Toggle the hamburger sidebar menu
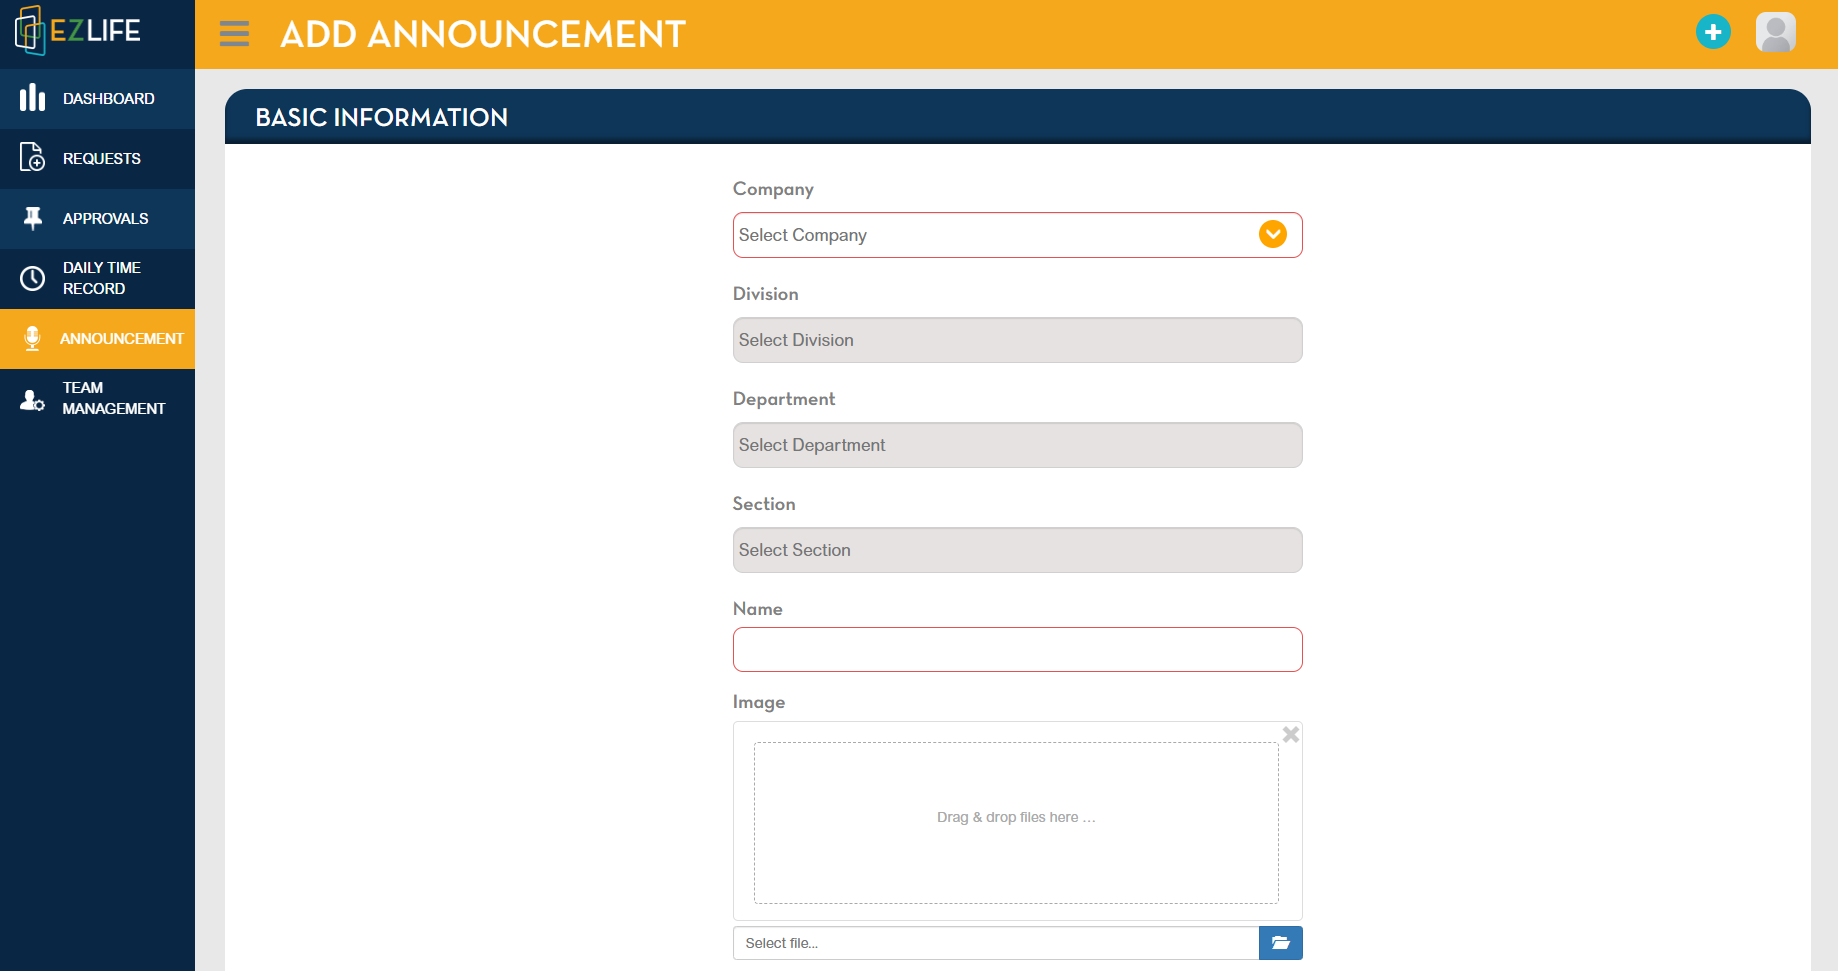Screen dimensions: 1838x971 coord(234,34)
